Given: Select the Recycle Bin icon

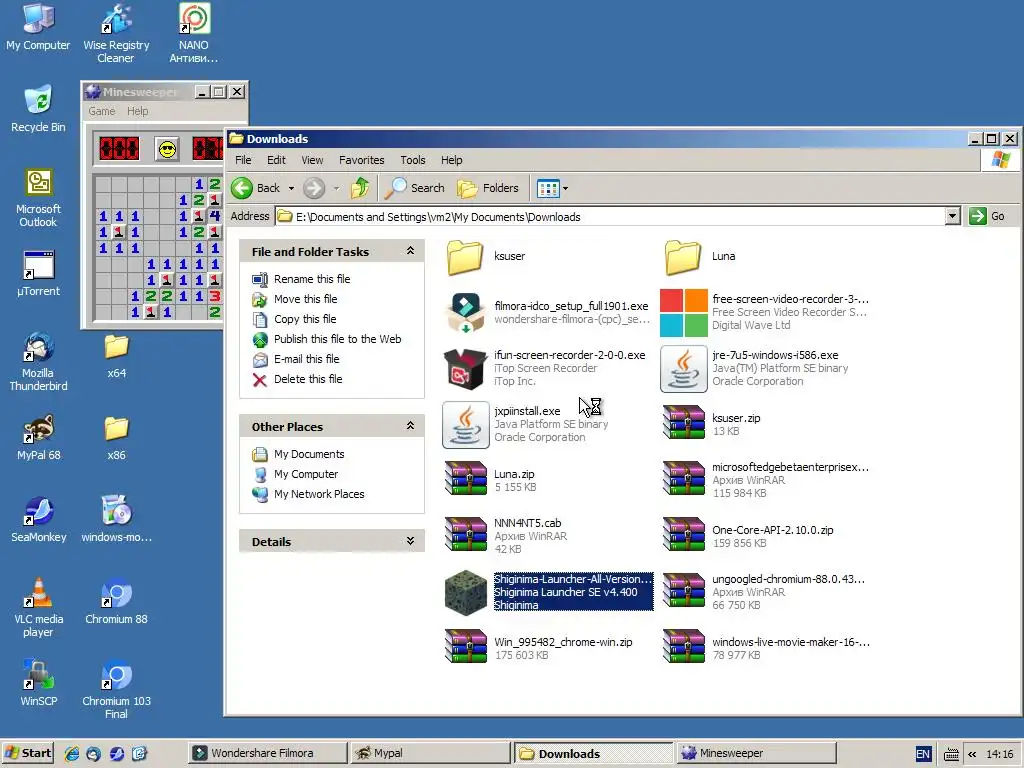Looking at the screenshot, I should 38,108.
